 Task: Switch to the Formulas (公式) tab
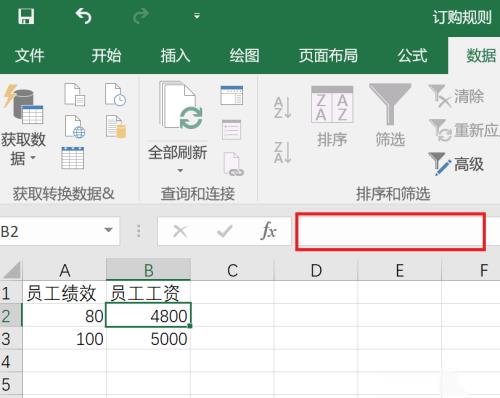click(412, 55)
